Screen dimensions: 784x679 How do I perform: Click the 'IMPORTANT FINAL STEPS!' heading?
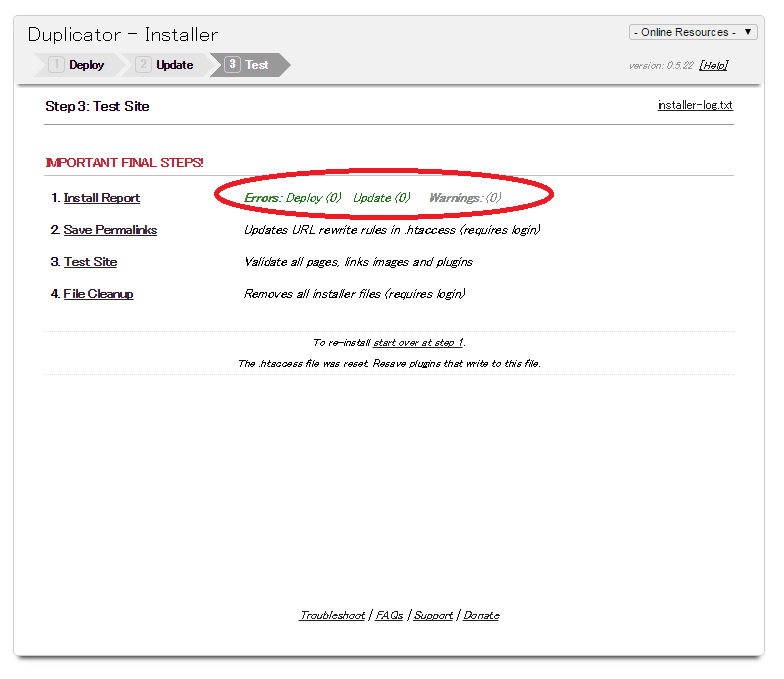point(124,163)
